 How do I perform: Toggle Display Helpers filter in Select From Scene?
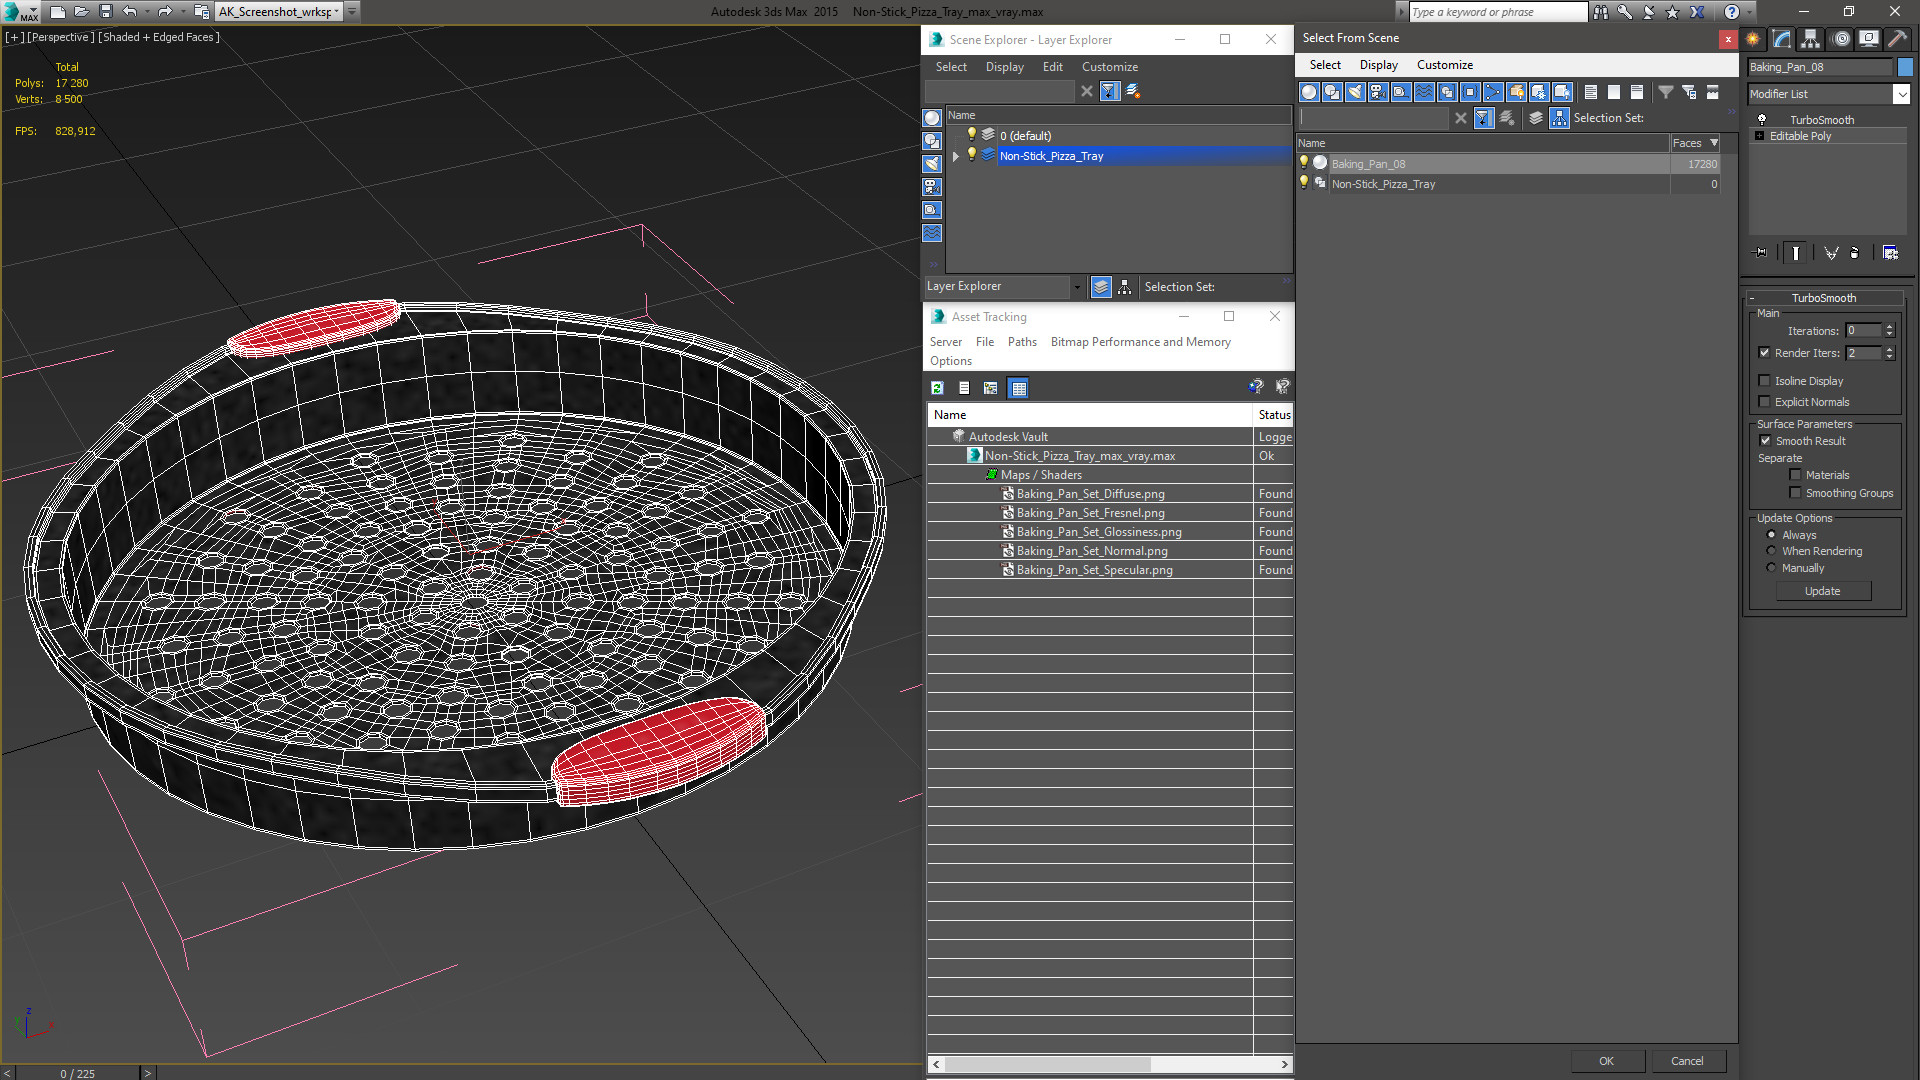click(1401, 92)
